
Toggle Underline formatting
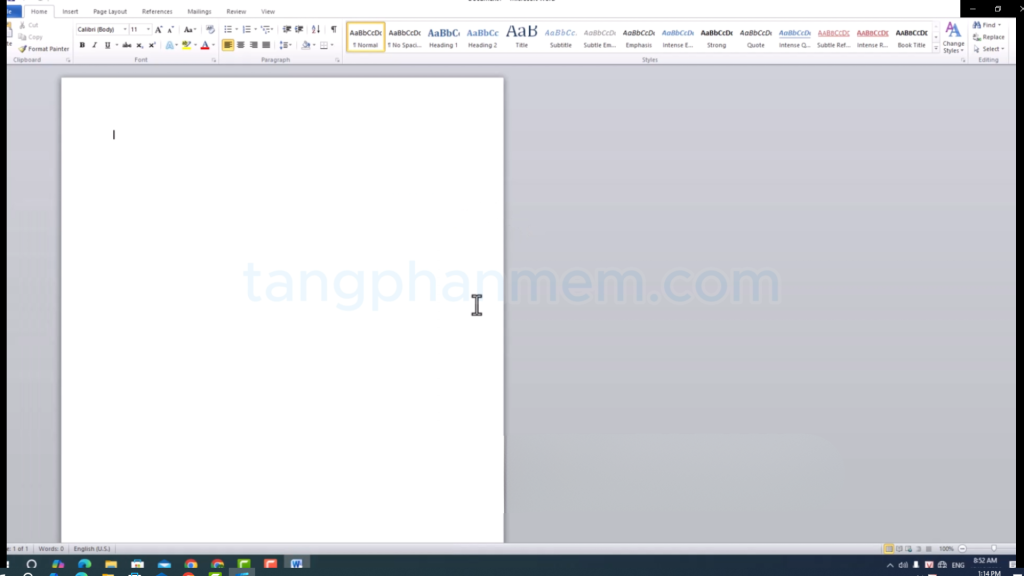point(107,45)
